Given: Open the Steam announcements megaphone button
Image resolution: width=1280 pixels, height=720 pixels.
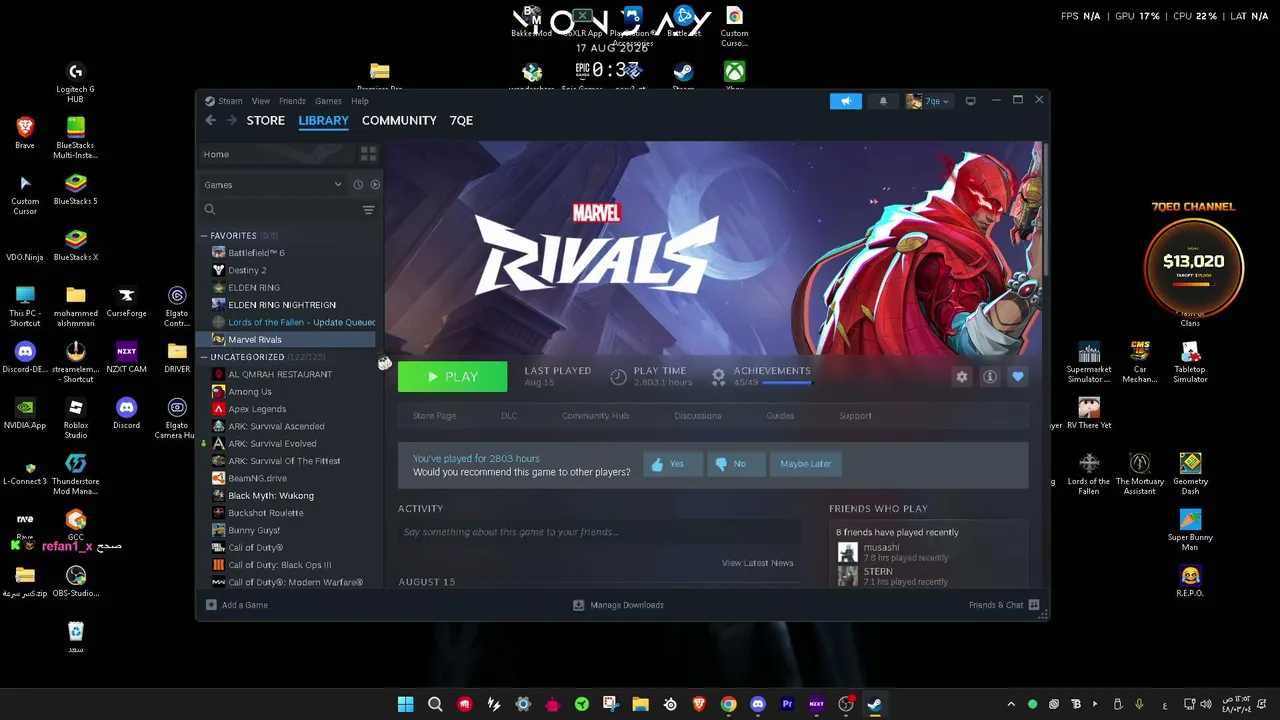Looking at the screenshot, I should (x=845, y=101).
